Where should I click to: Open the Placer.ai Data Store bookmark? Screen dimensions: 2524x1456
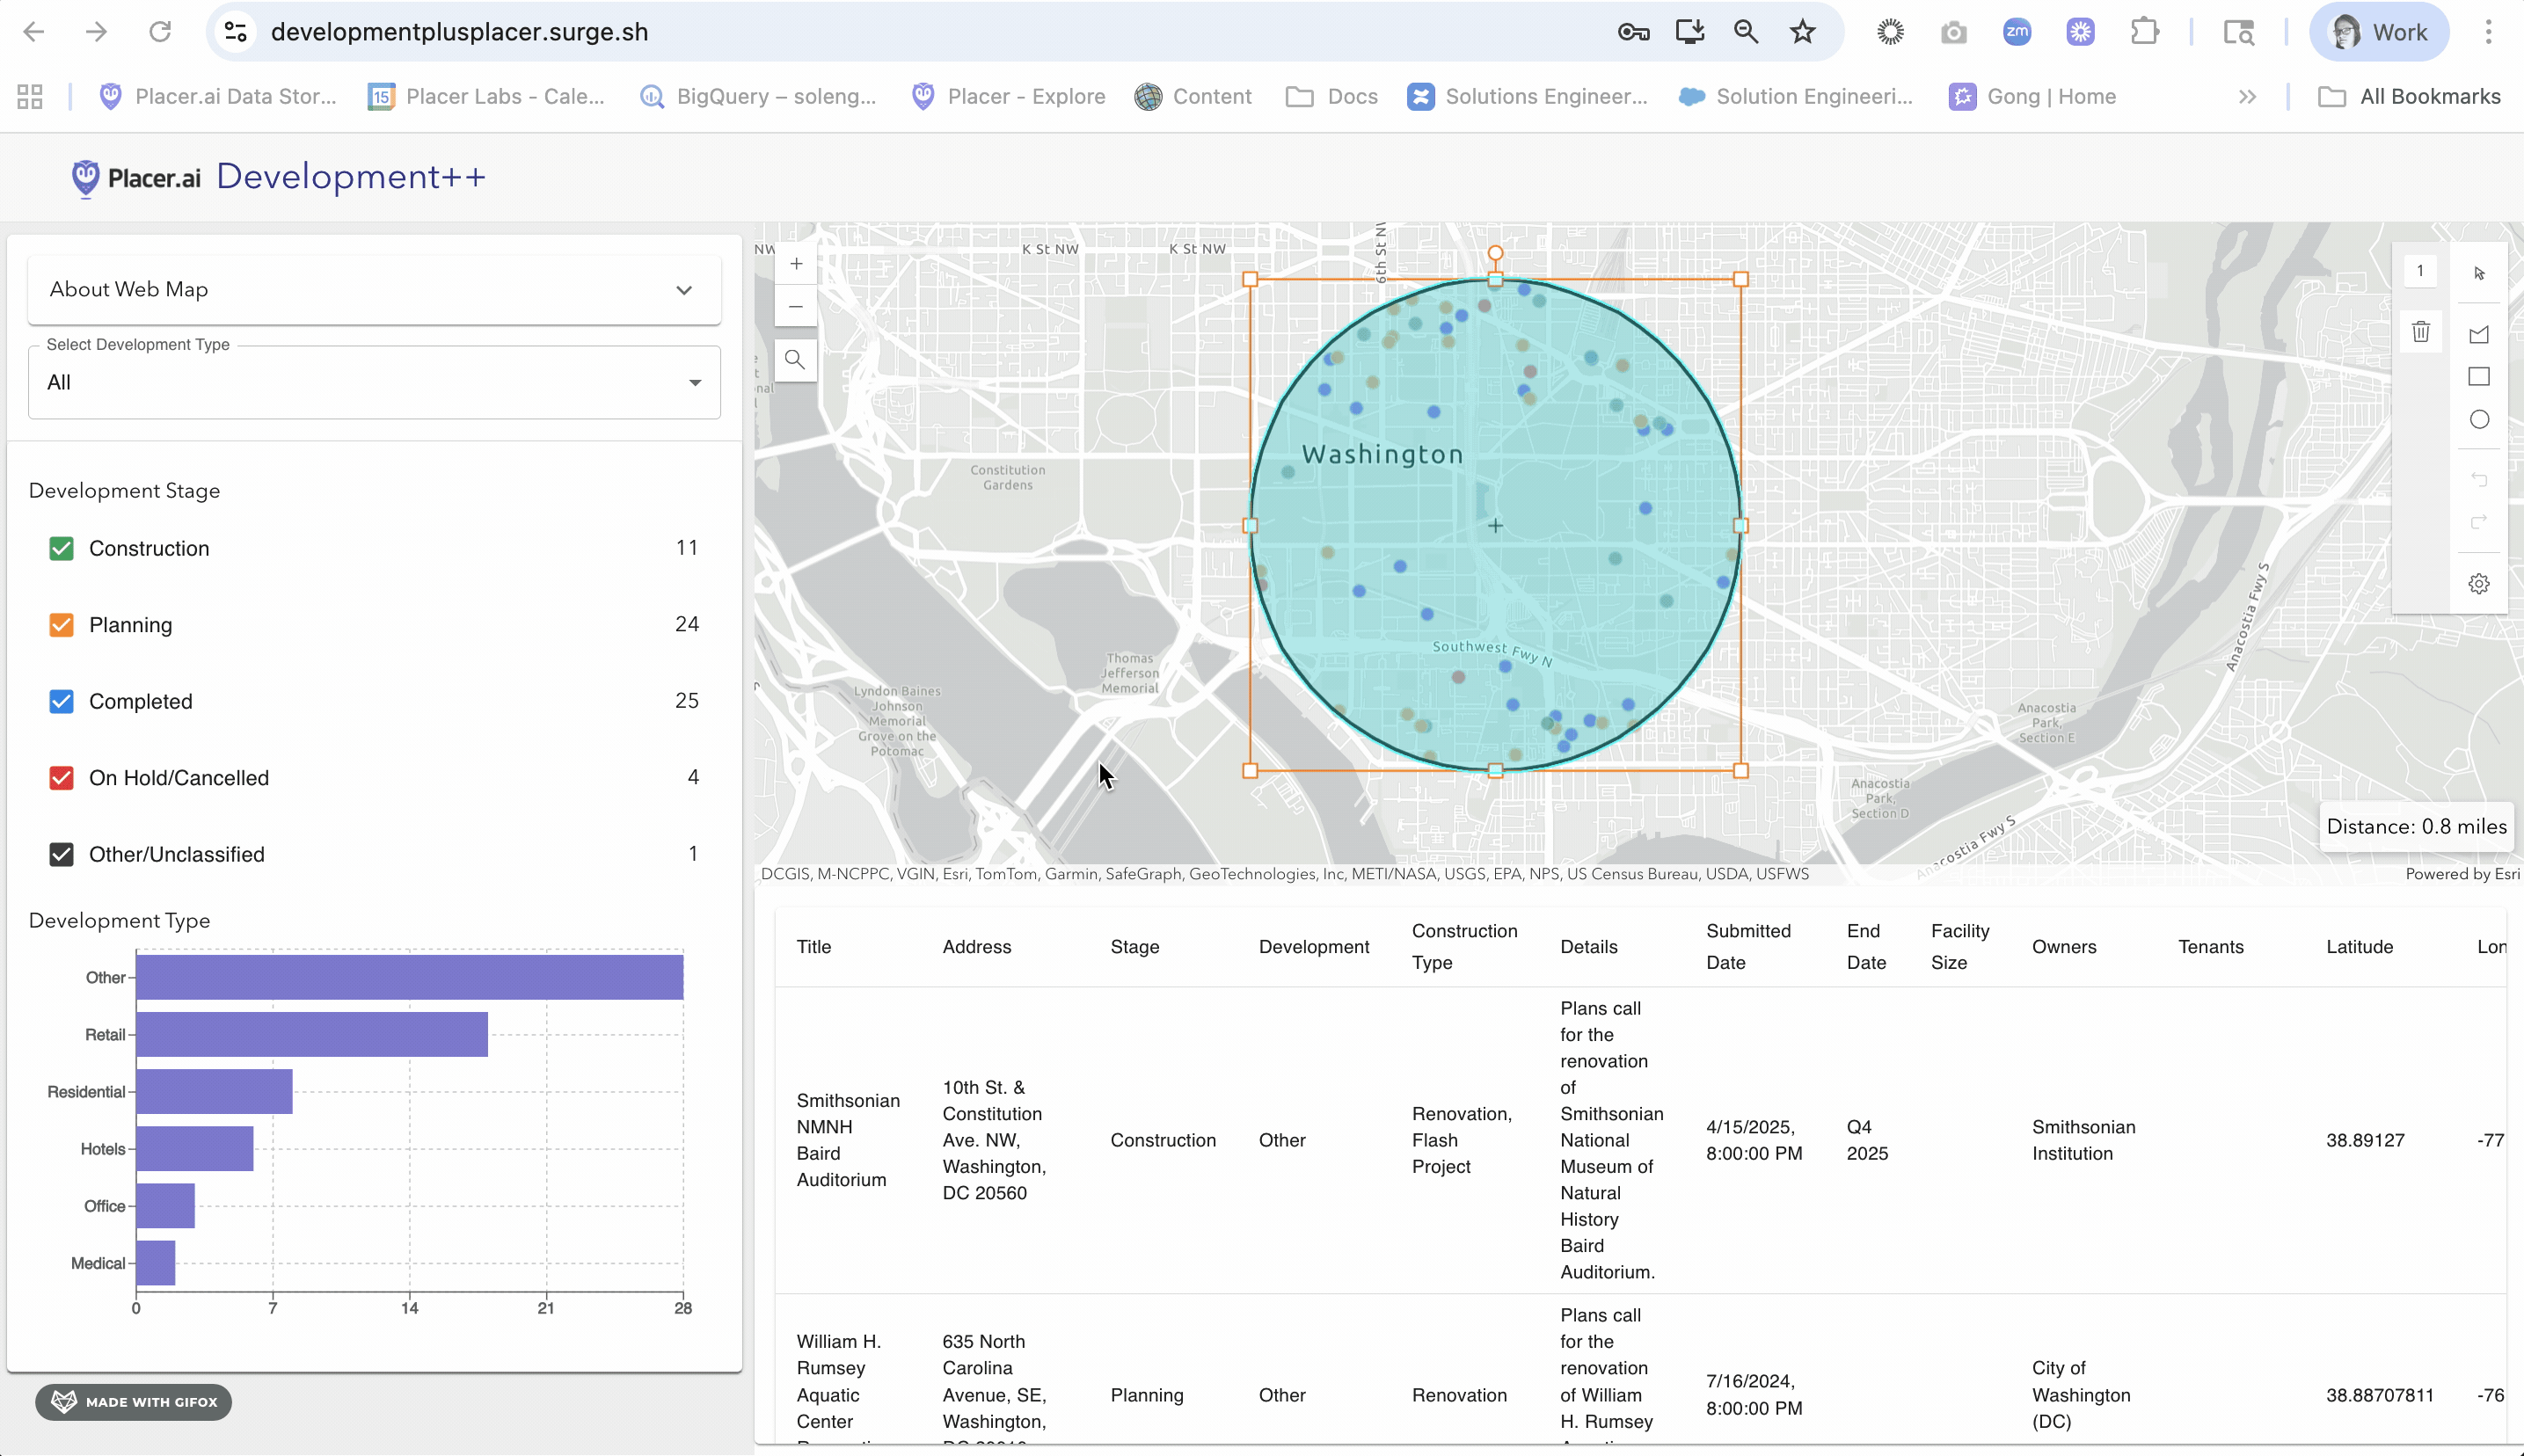[218, 97]
